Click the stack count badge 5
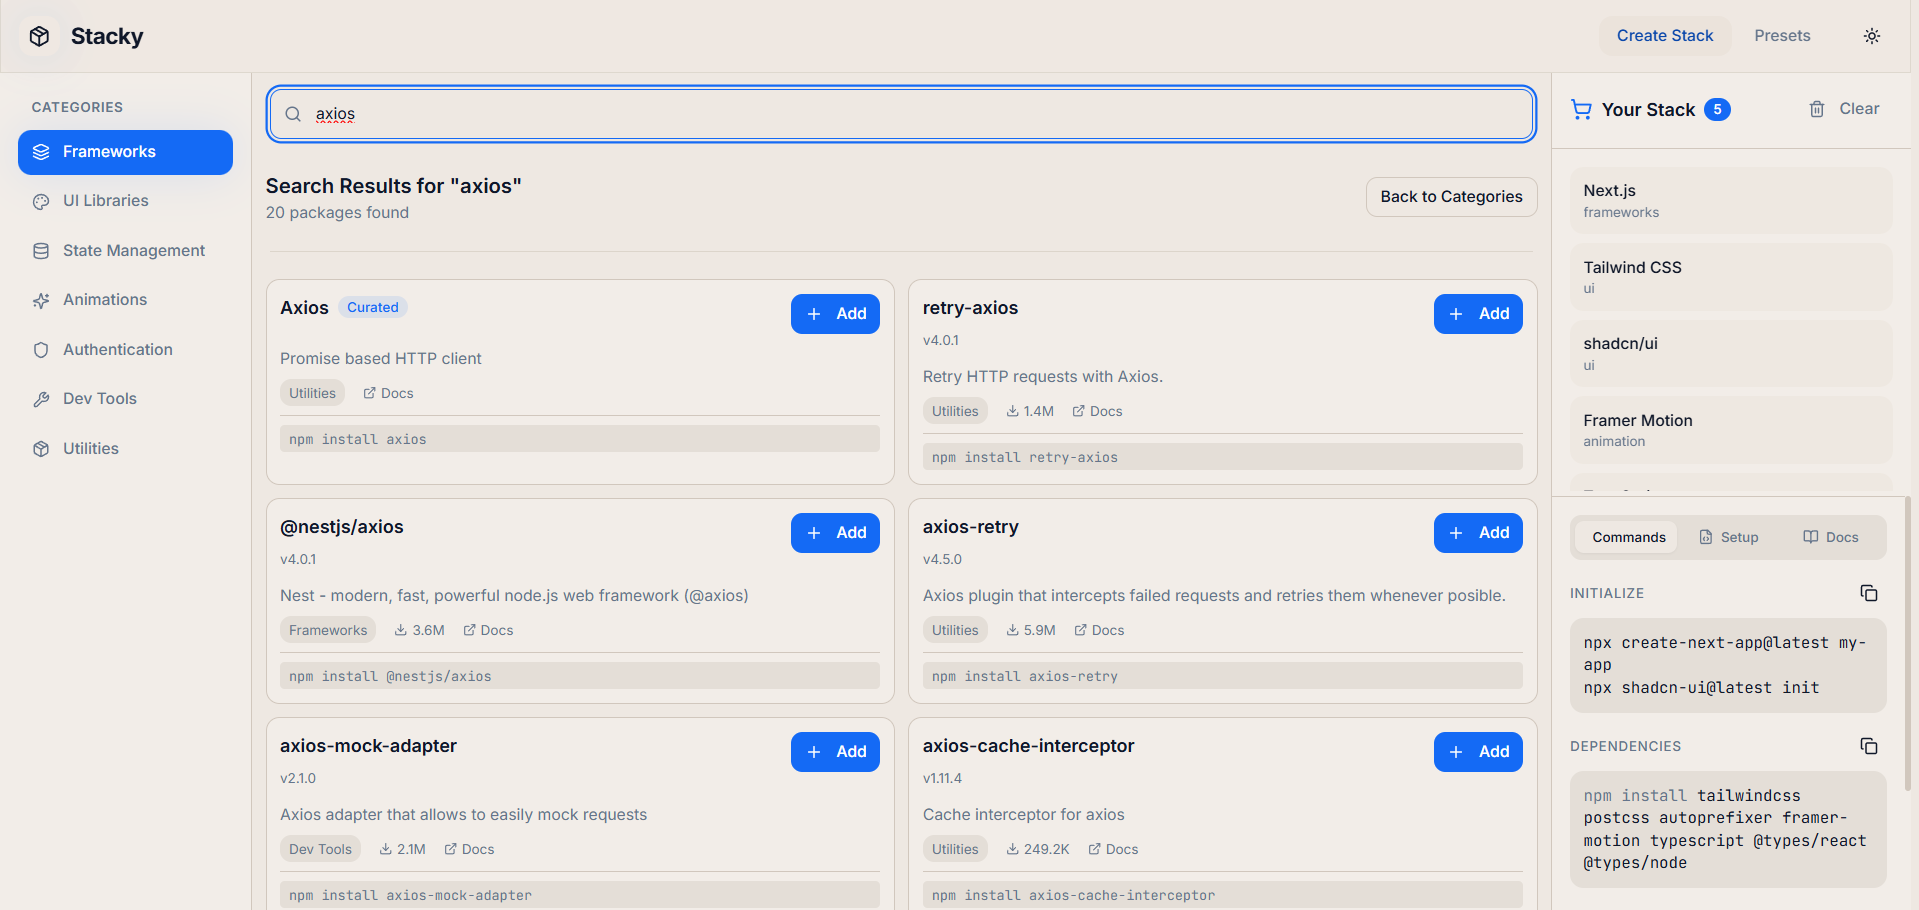Viewport: 1919px width, 910px height. point(1717,109)
